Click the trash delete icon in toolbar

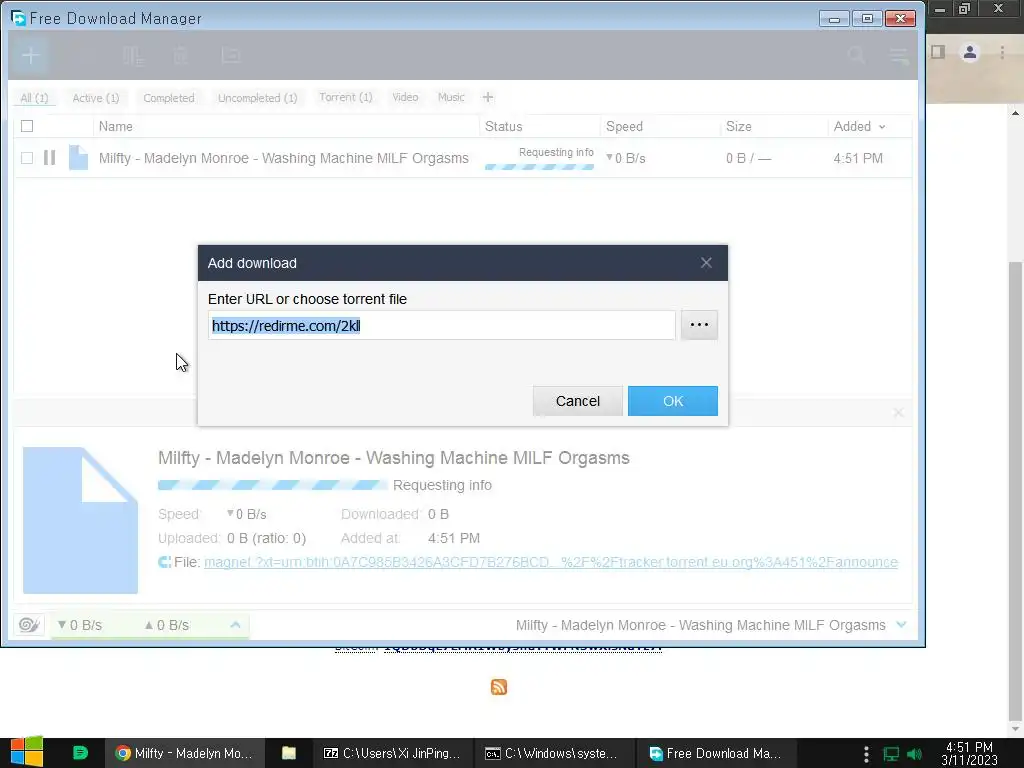[181, 56]
